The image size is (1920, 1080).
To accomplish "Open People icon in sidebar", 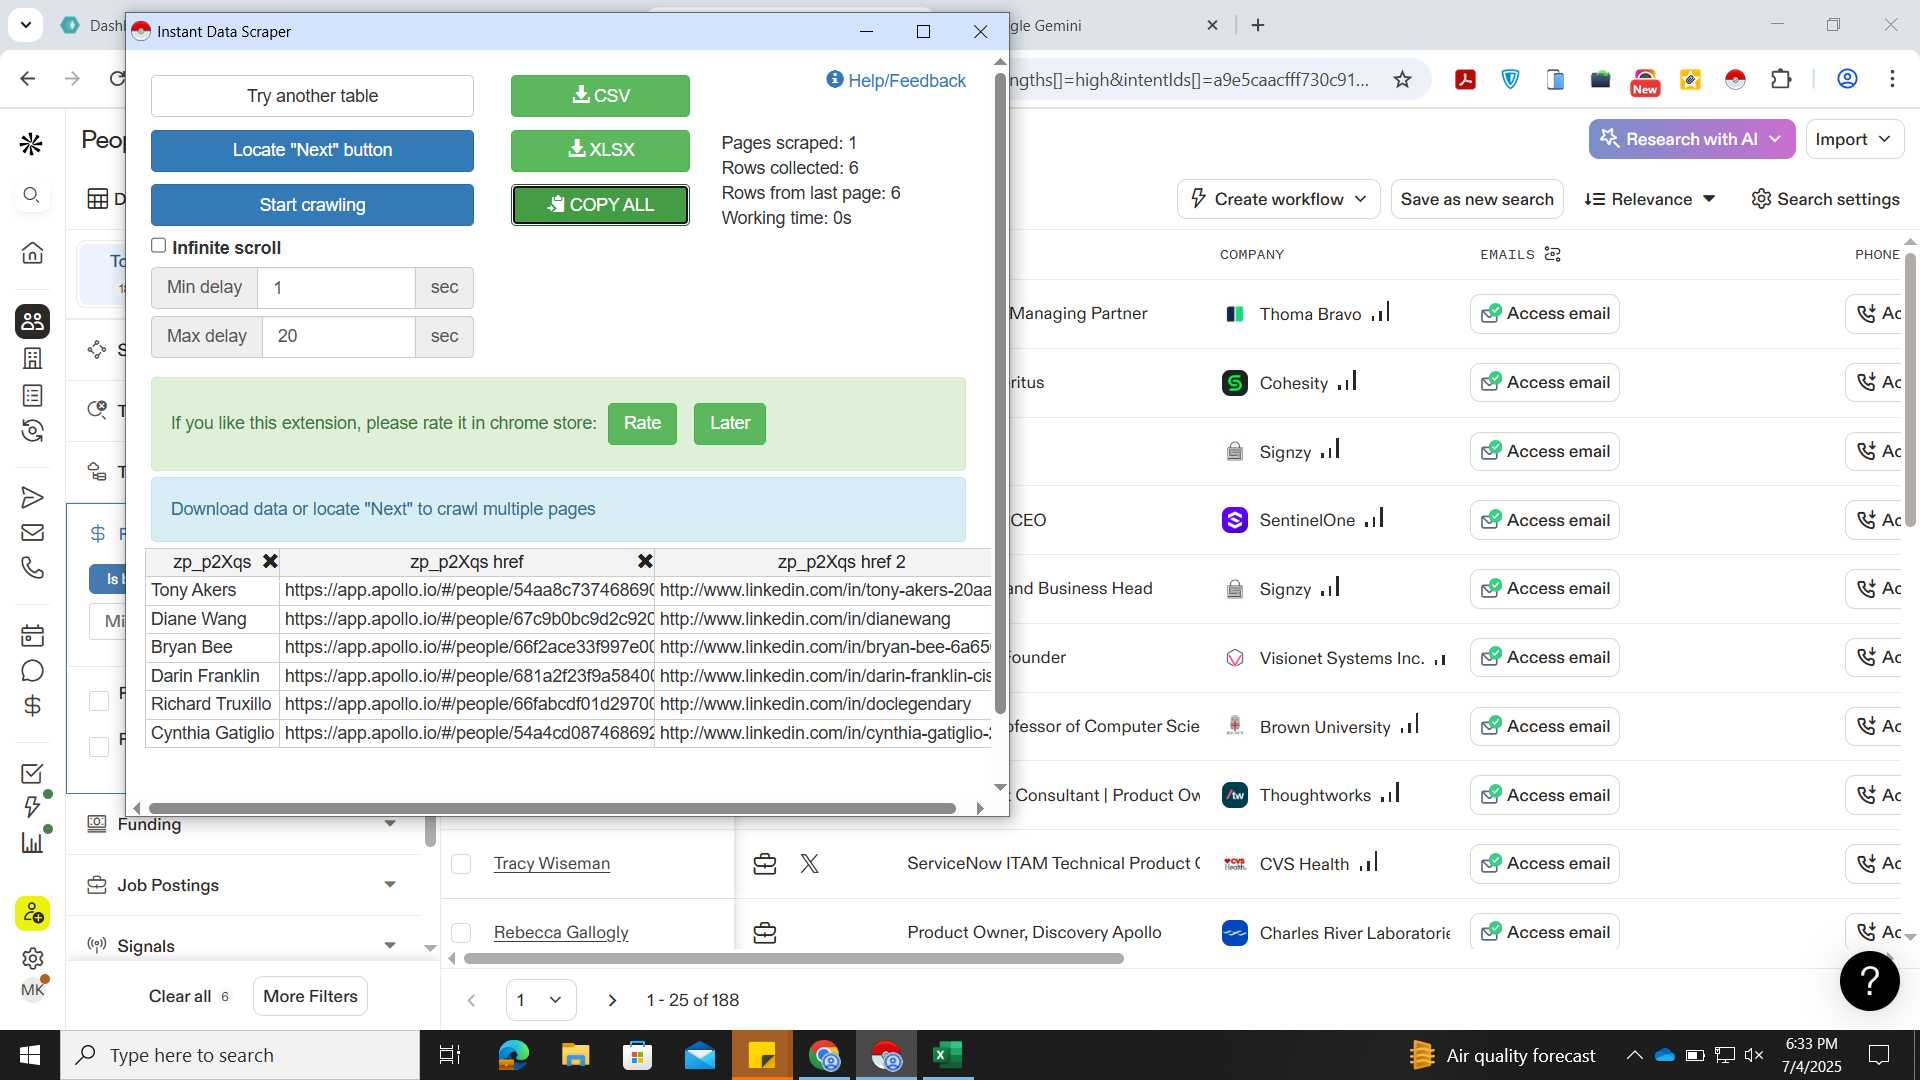I will [x=32, y=321].
